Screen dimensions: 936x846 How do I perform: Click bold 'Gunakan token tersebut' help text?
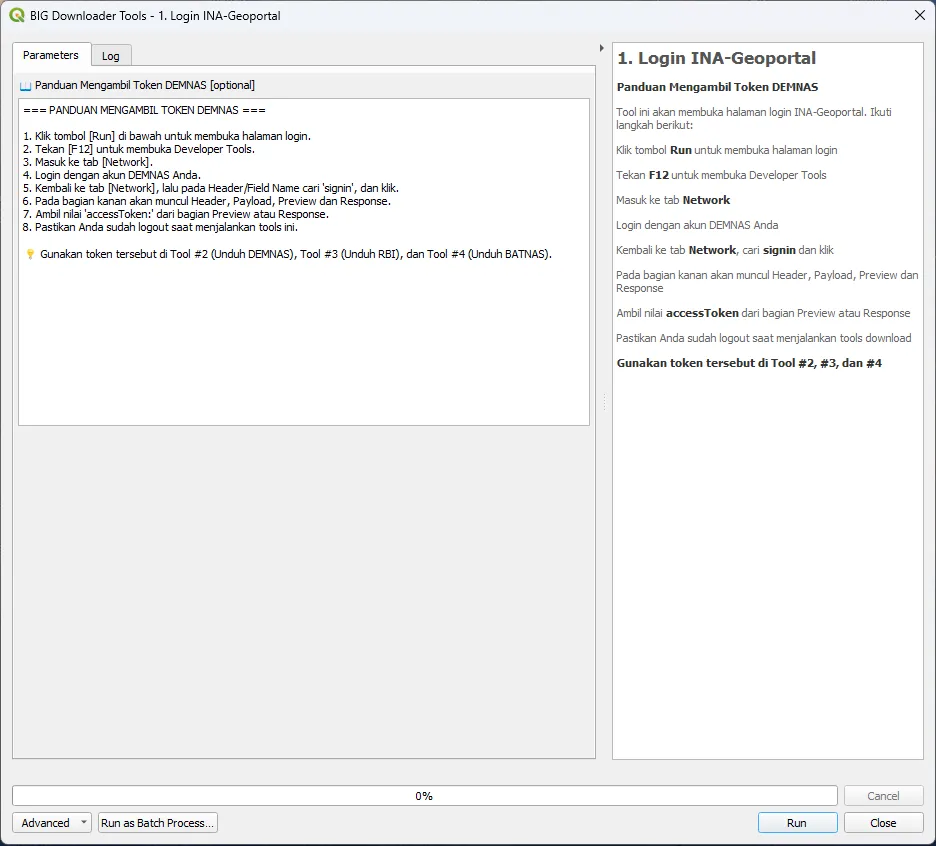click(749, 363)
